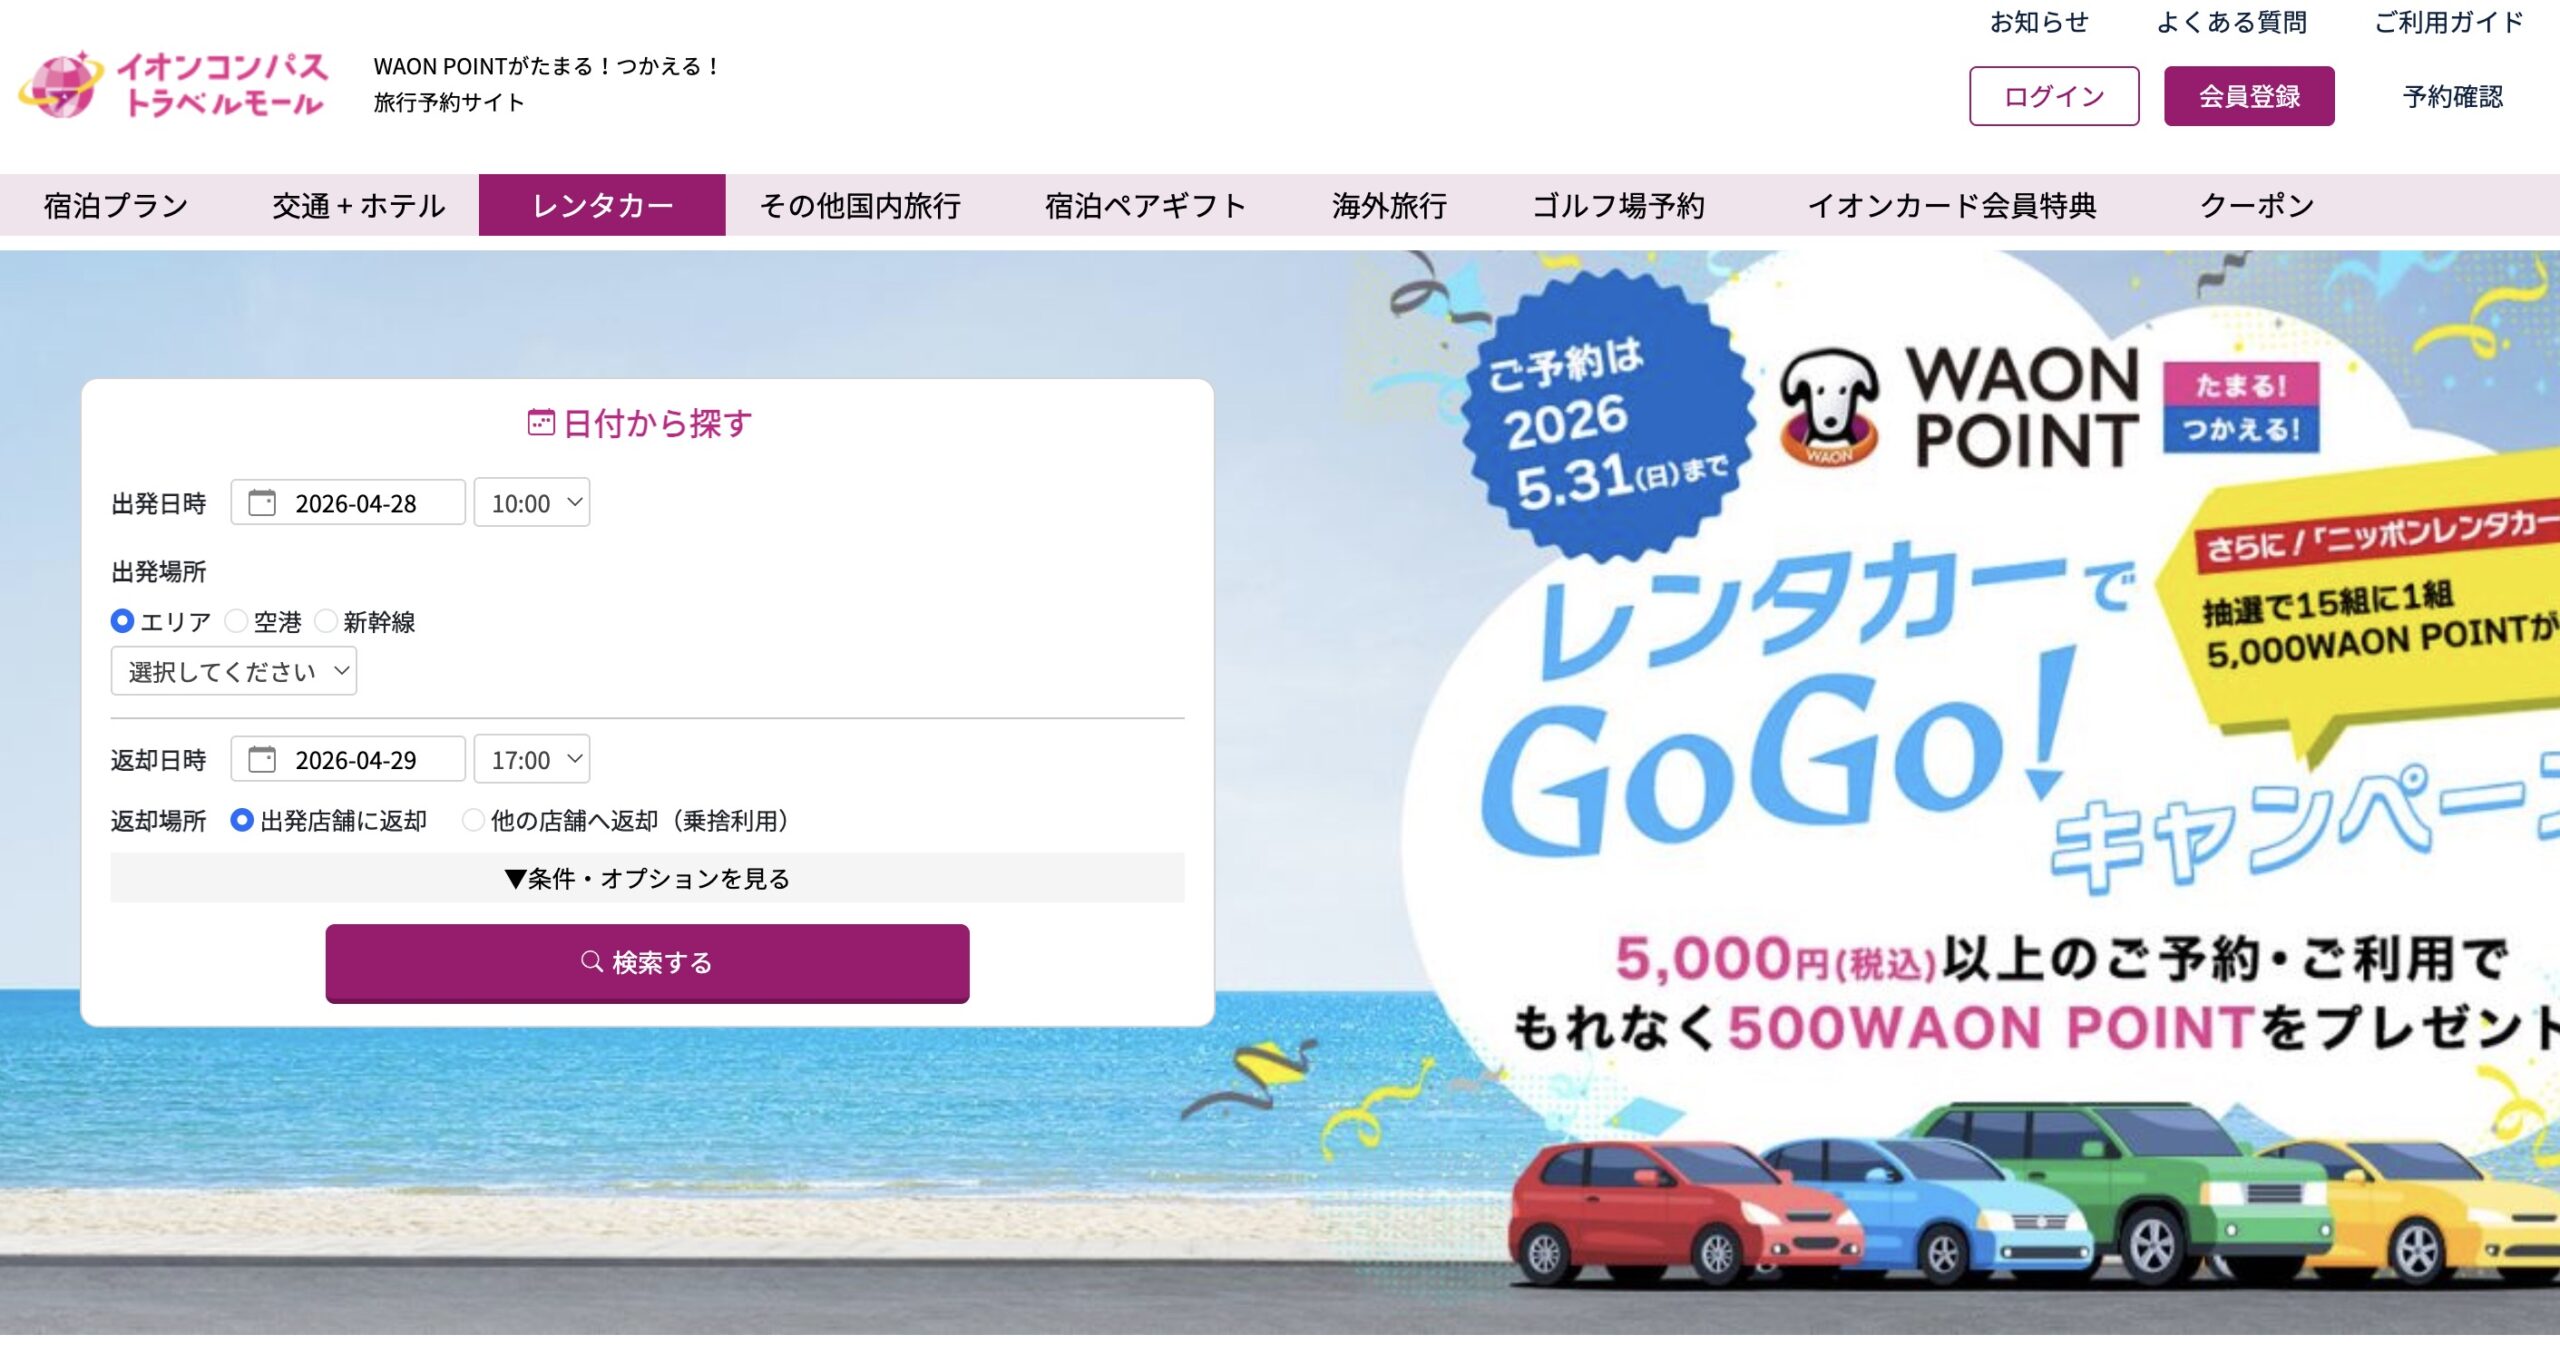Screen dimensions: 2560x1364
Task: Open the 17:00 return time dropdown
Action: pyautogui.click(x=532, y=759)
